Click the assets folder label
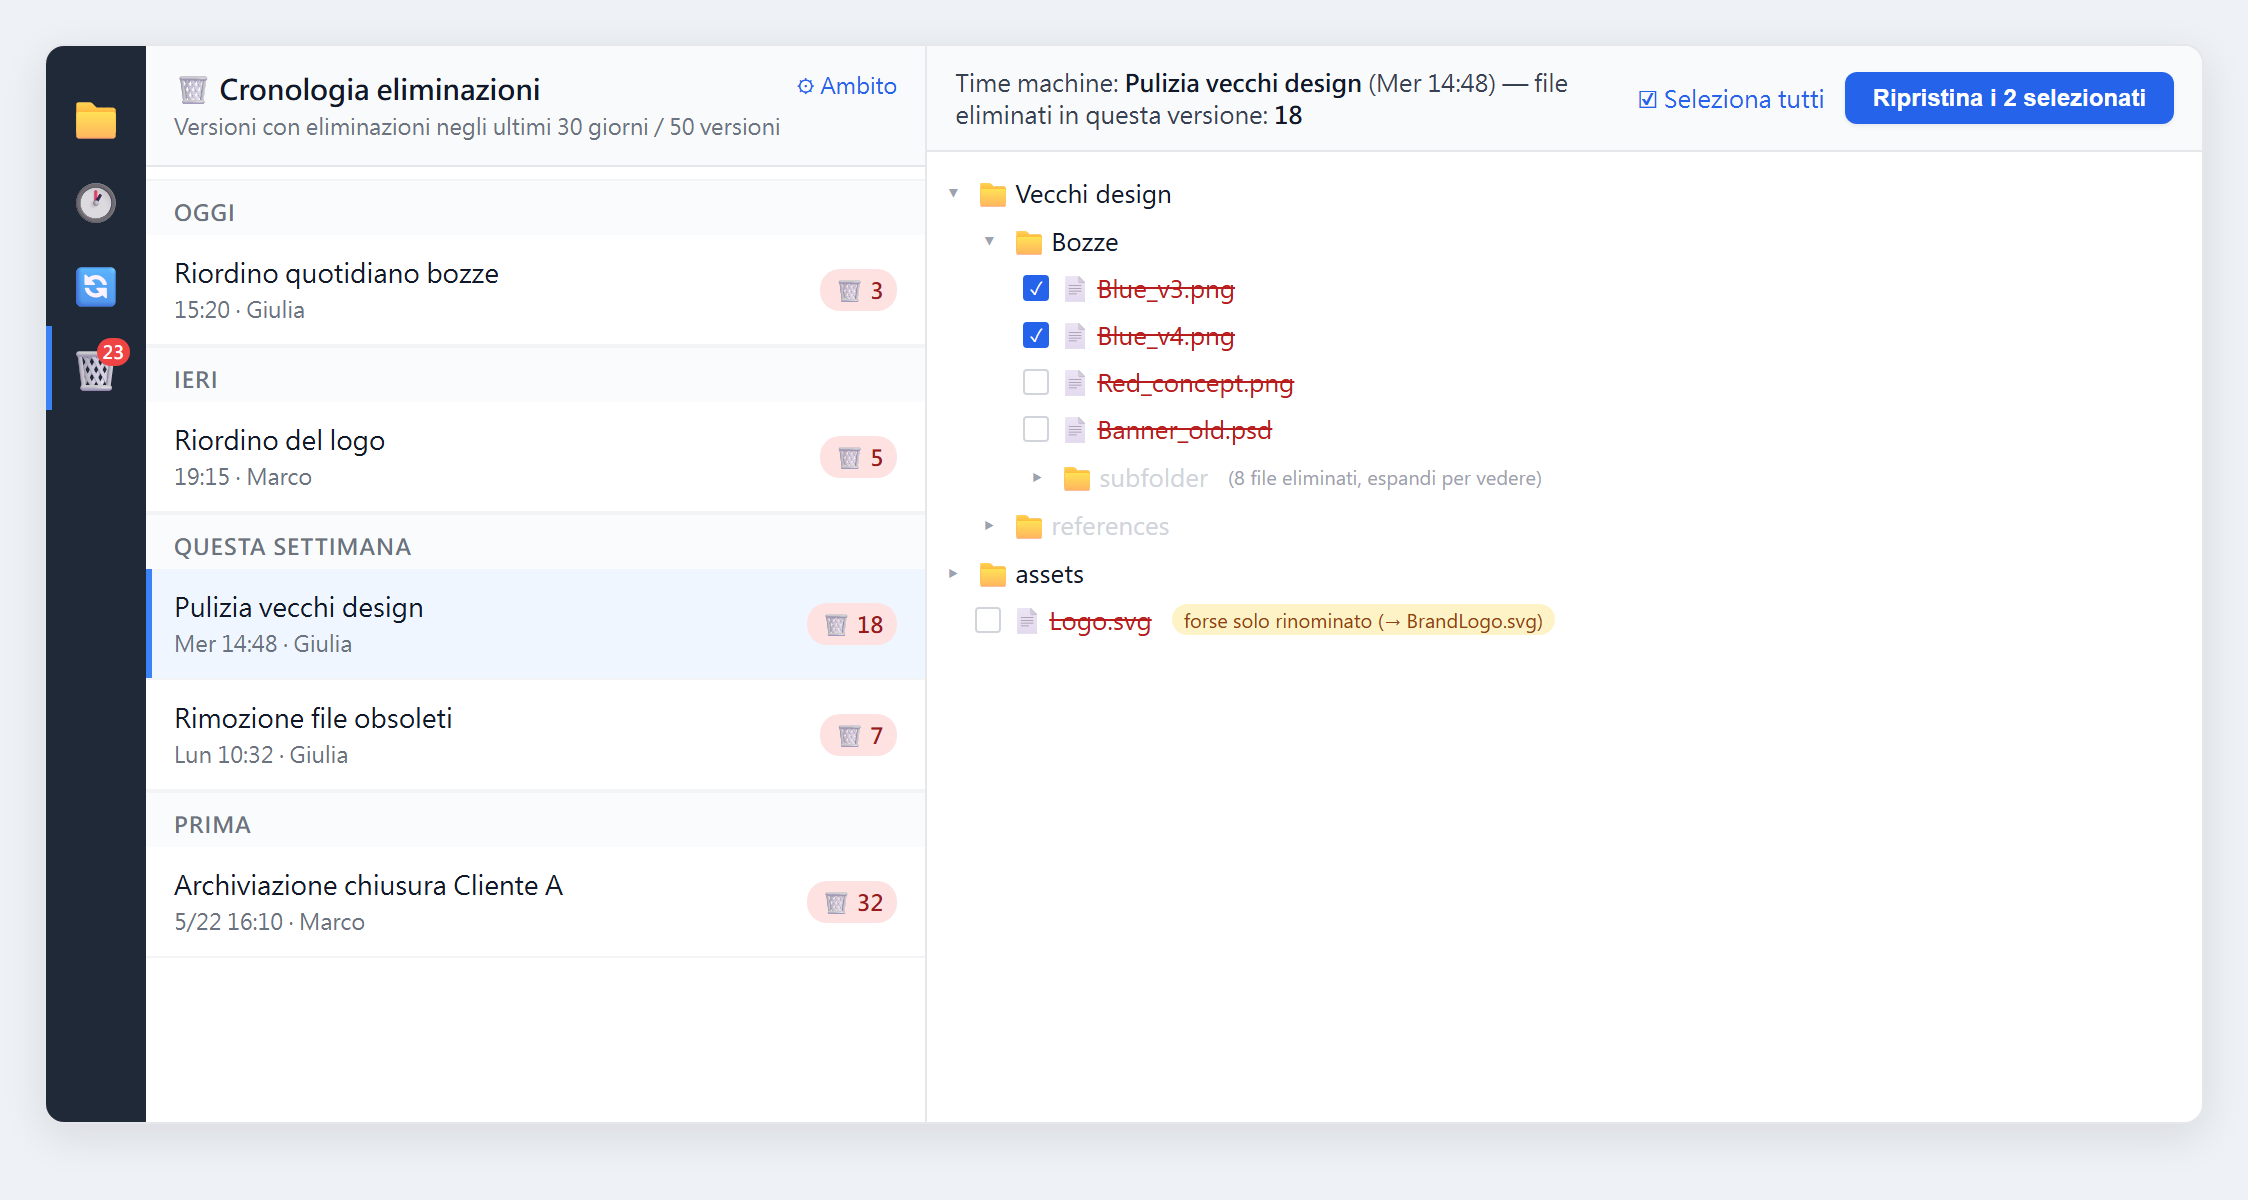The image size is (2248, 1200). (x=1049, y=574)
